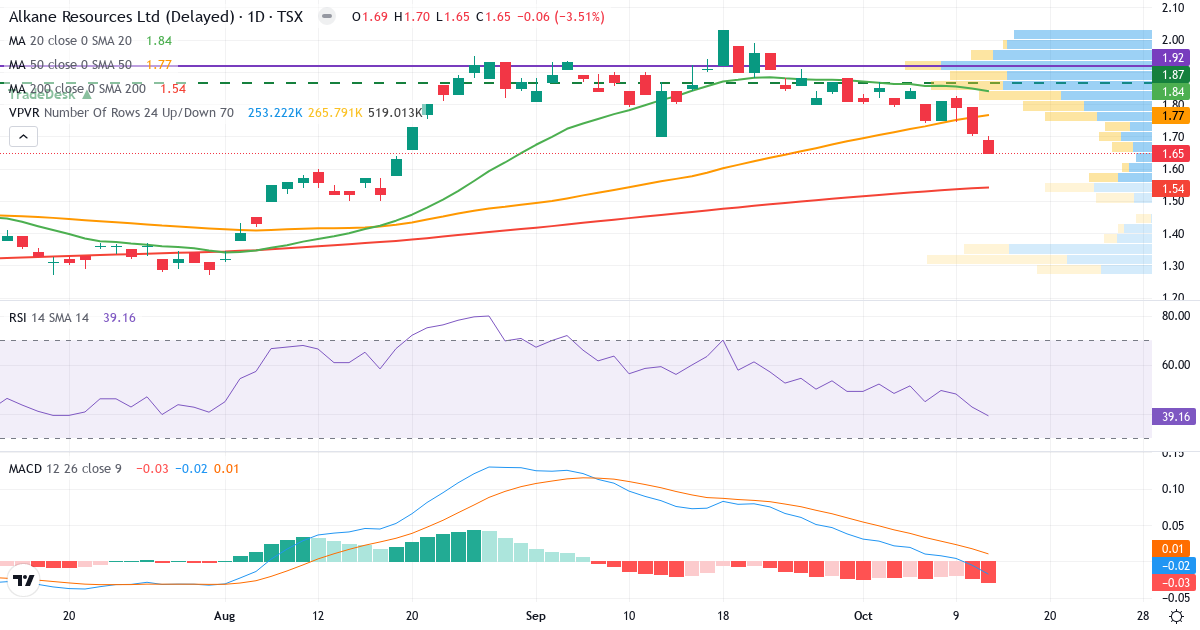
Task: Click the tall green Sep 18 candlestick
Action: (x=723, y=49)
